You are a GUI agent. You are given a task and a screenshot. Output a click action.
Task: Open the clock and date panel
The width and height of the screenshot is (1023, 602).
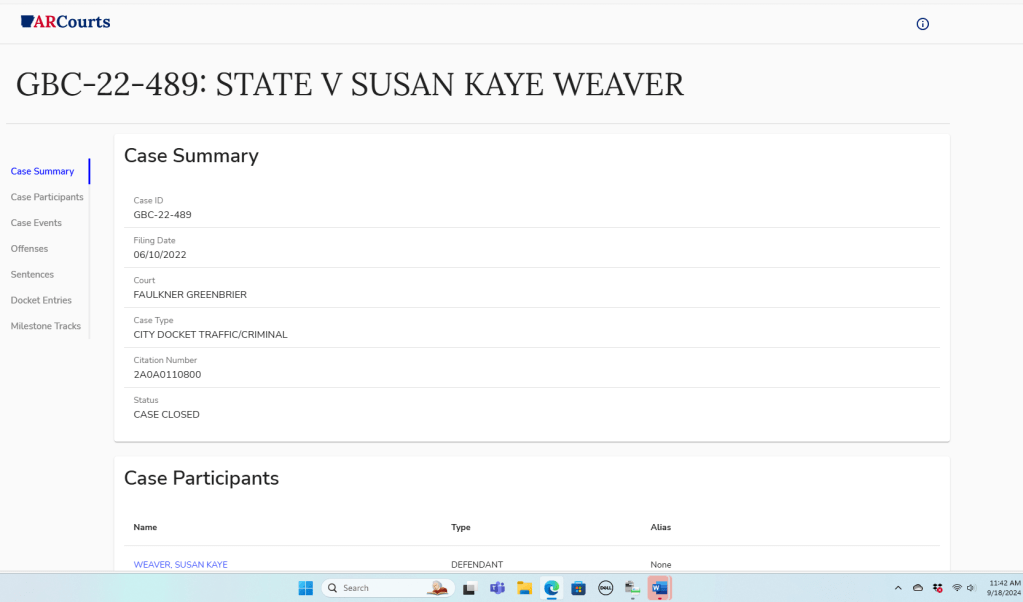coord(1003,588)
